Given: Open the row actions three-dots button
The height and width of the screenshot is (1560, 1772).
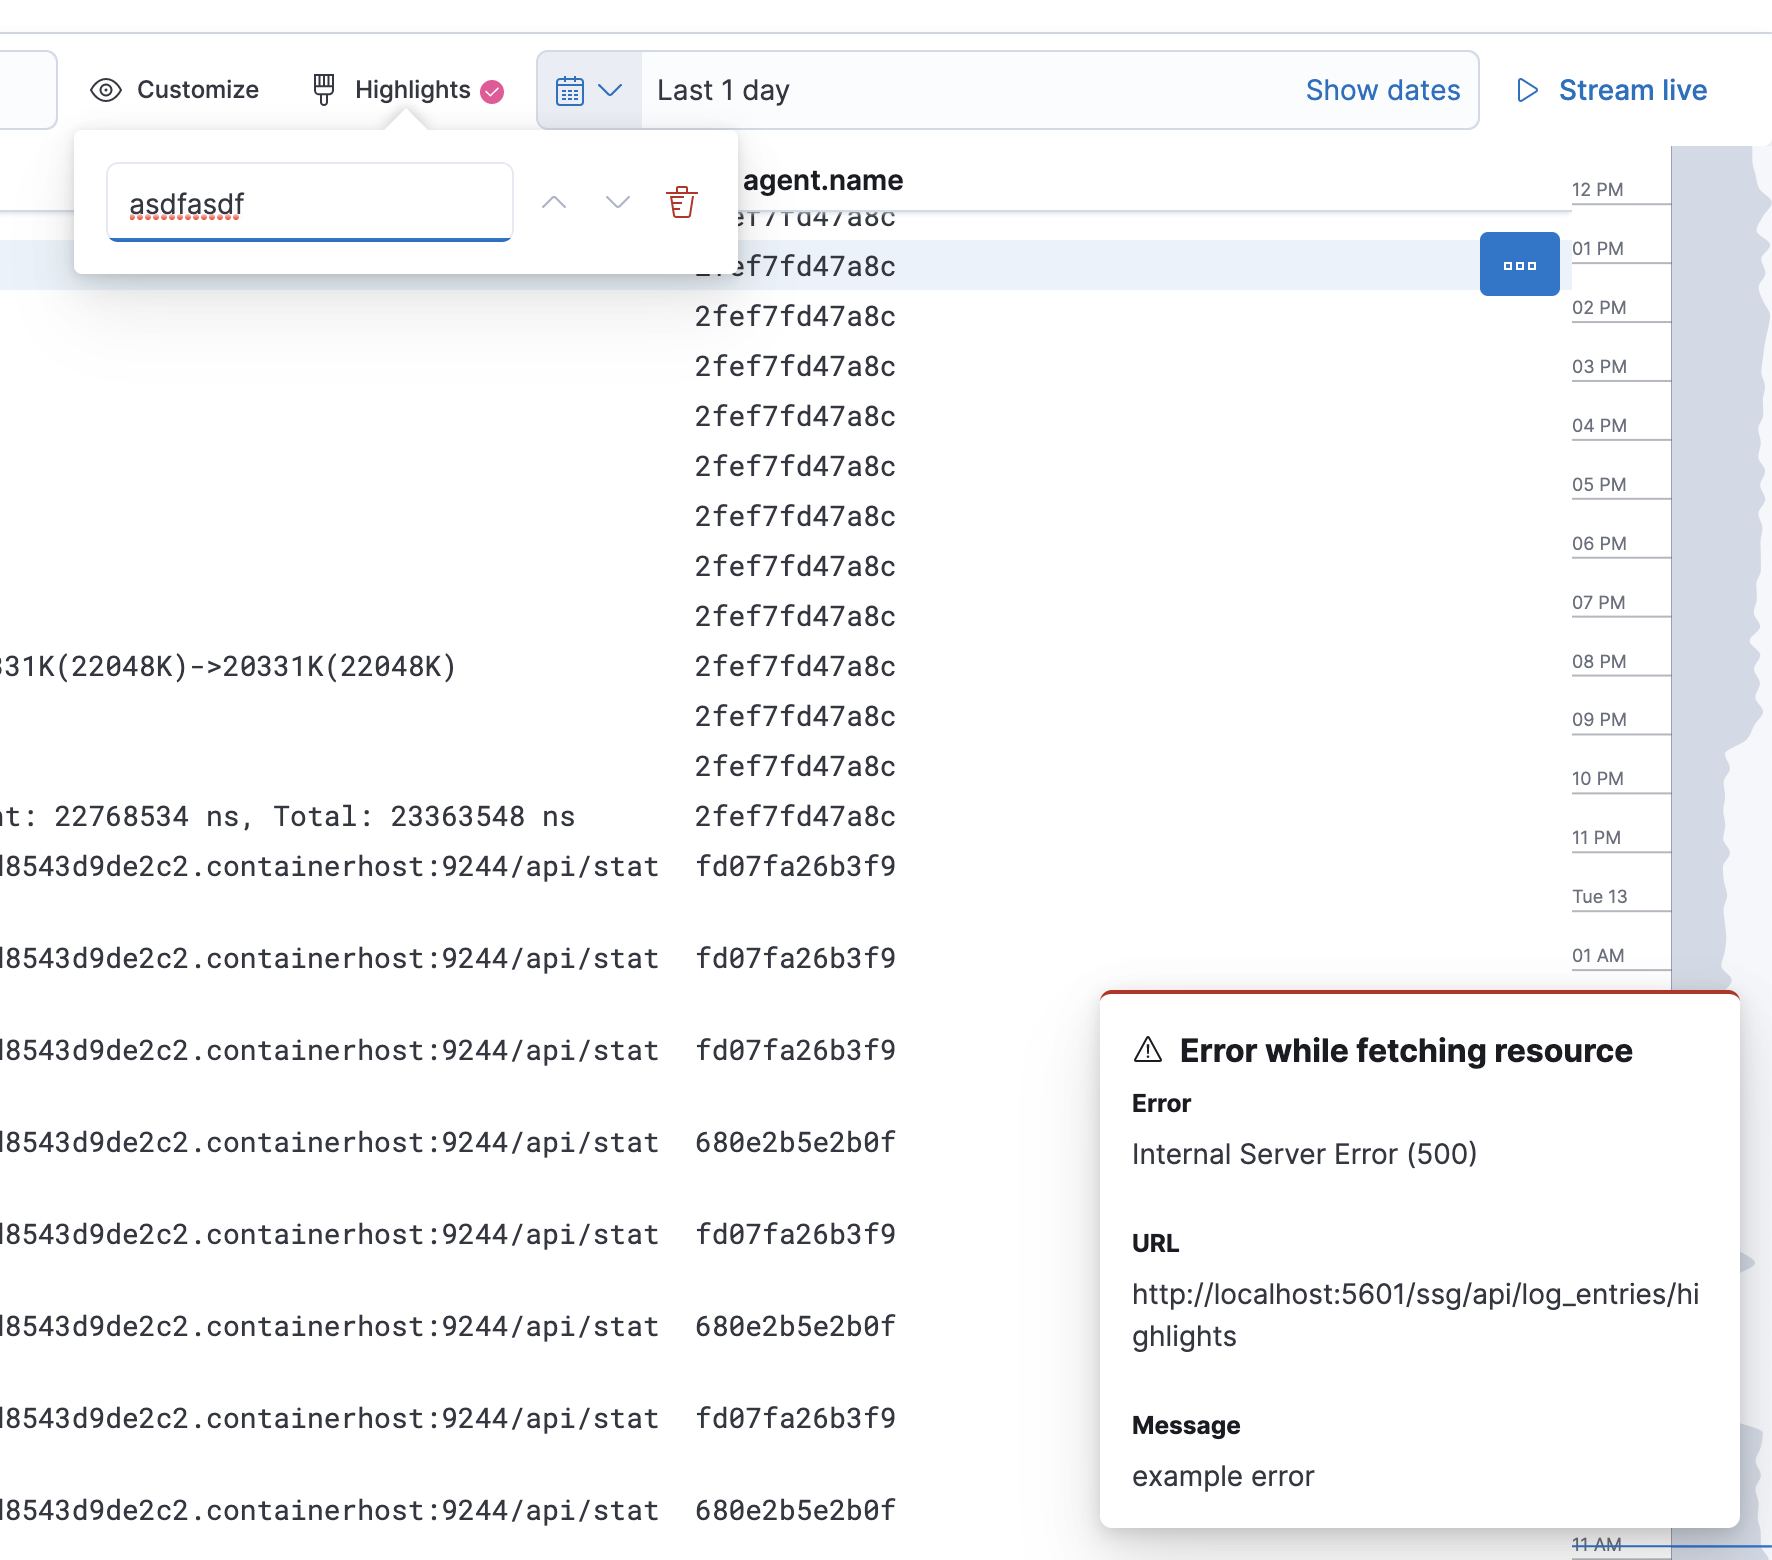Looking at the screenshot, I should (1519, 264).
